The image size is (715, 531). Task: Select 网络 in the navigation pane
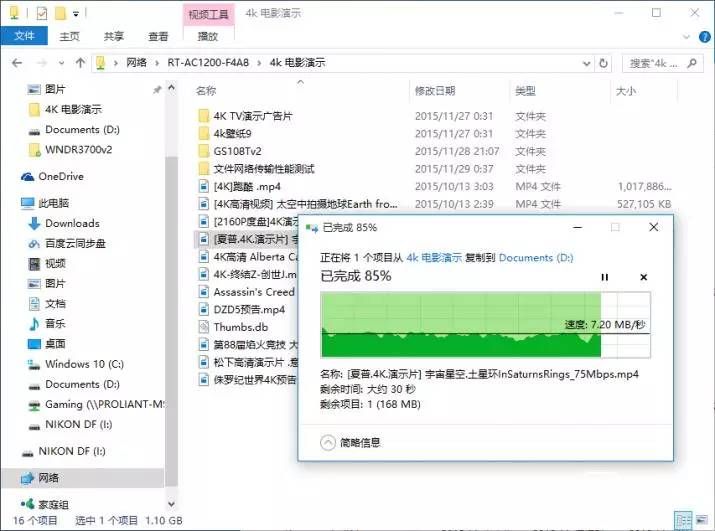48,478
